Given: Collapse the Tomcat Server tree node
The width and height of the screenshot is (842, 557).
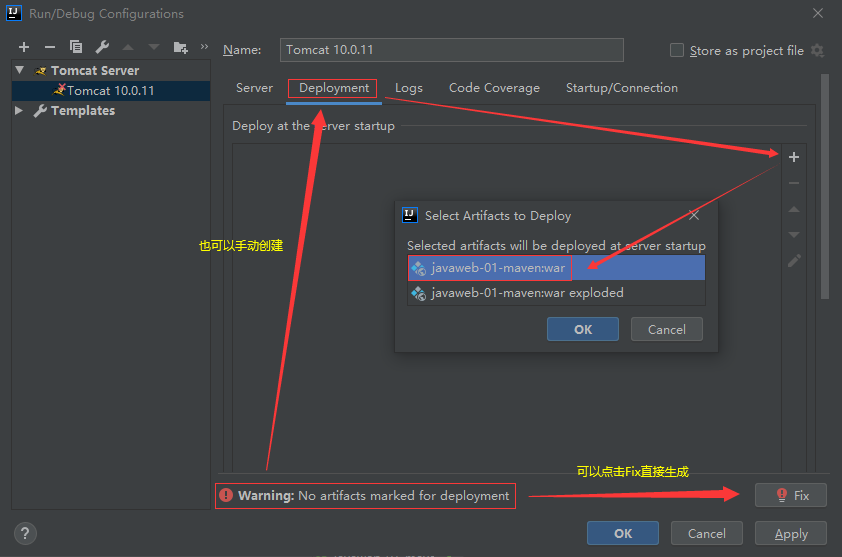Looking at the screenshot, I should pos(20,70).
